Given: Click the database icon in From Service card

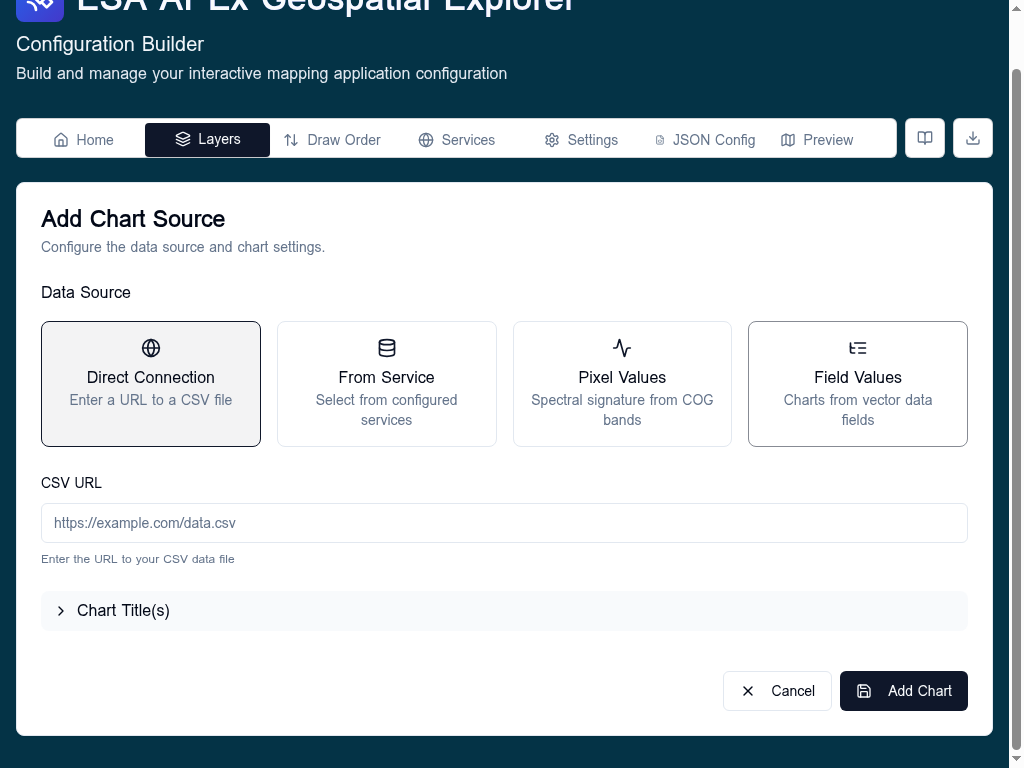Looking at the screenshot, I should [387, 348].
